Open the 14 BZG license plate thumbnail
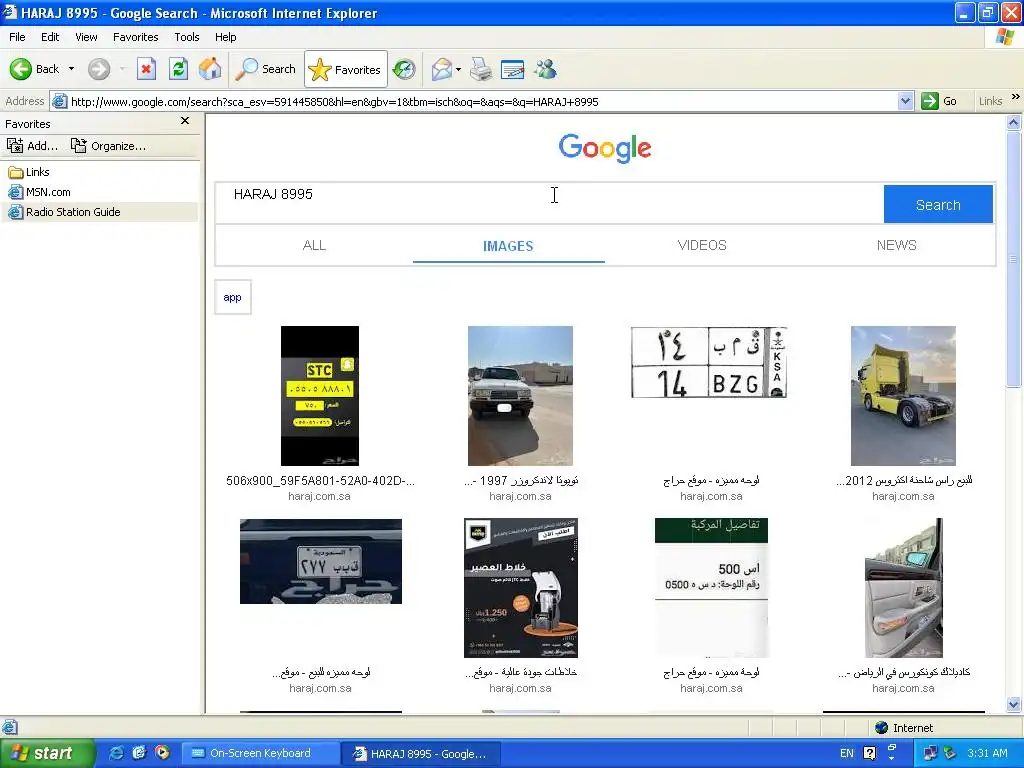The width and height of the screenshot is (1024, 768). point(709,362)
